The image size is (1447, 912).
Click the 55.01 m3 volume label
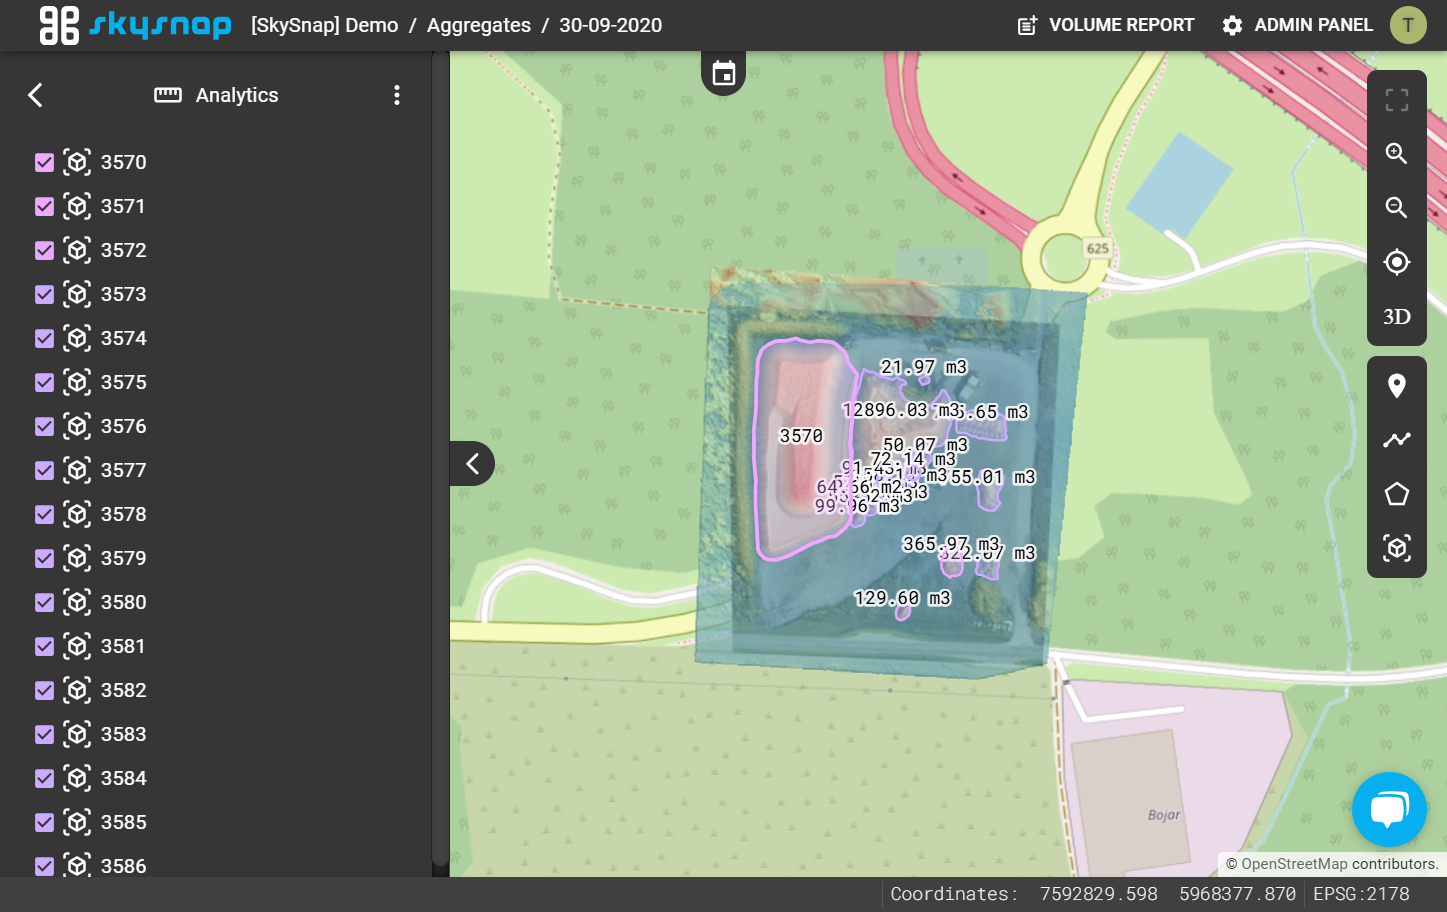click(993, 477)
